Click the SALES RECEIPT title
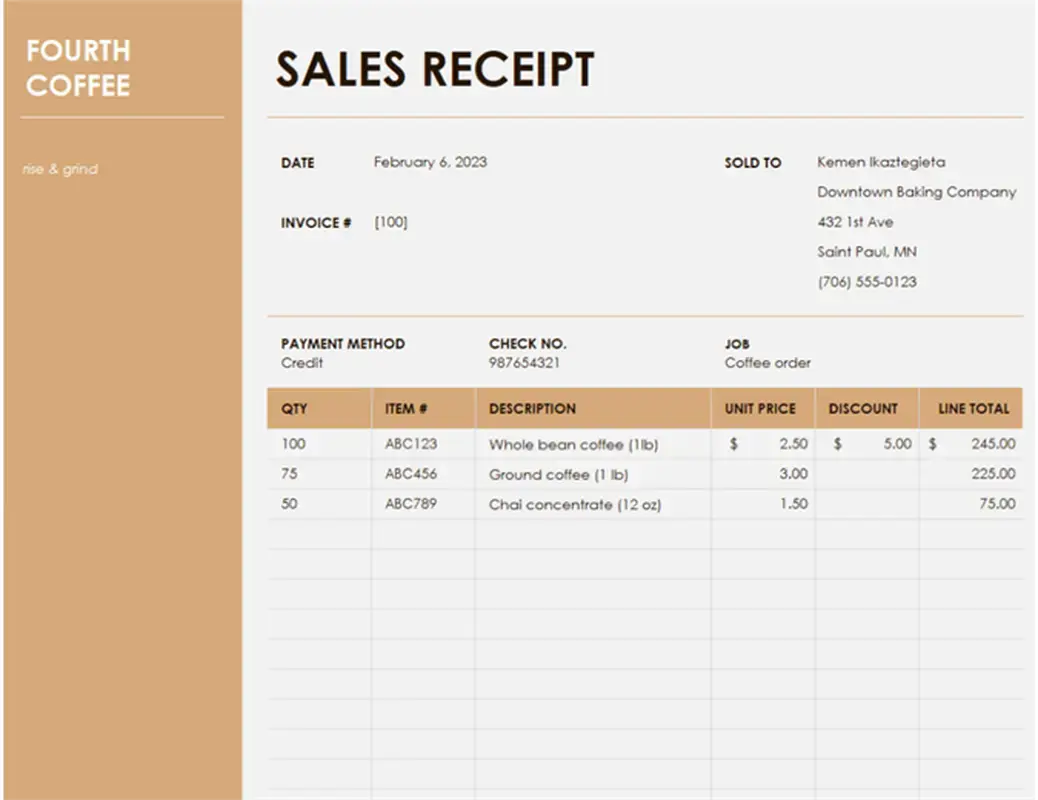Image resolution: width=1038 pixels, height=800 pixels. pos(435,69)
